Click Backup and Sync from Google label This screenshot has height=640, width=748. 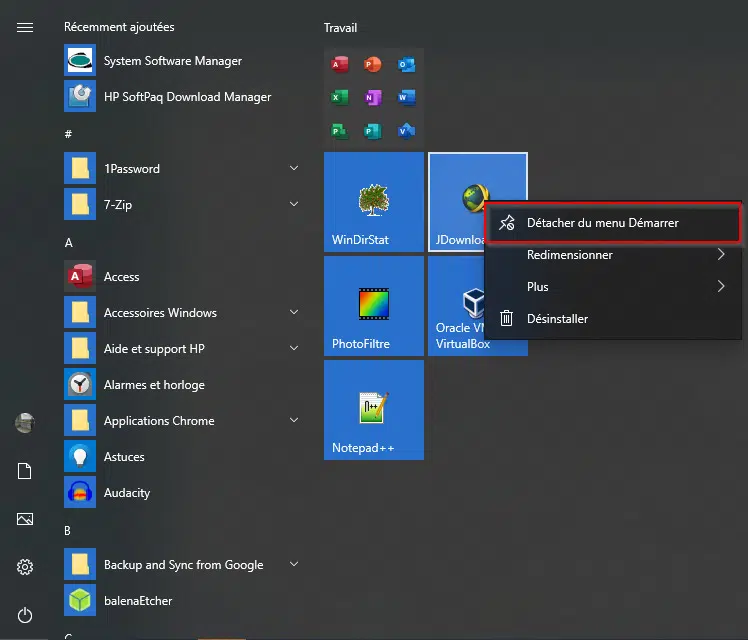click(184, 565)
